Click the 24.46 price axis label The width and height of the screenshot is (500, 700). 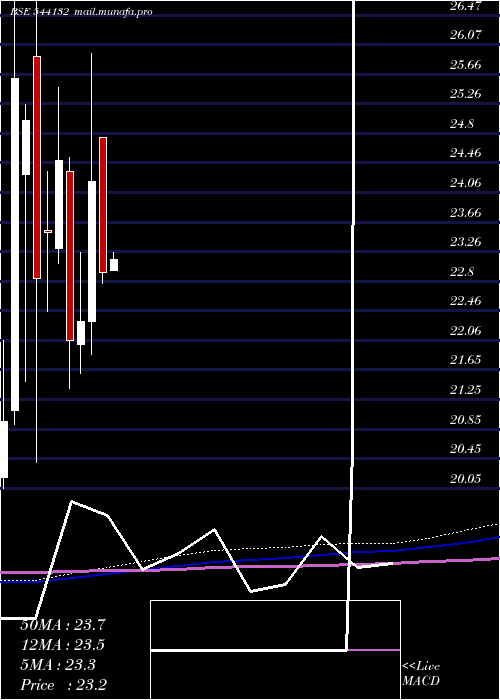[466, 153]
